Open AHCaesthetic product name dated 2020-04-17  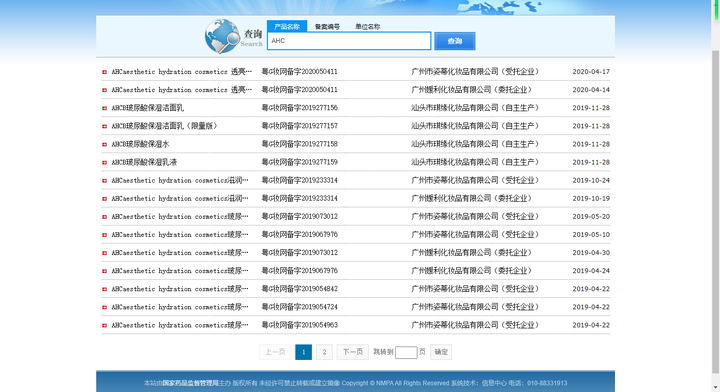(x=181, y=72)
